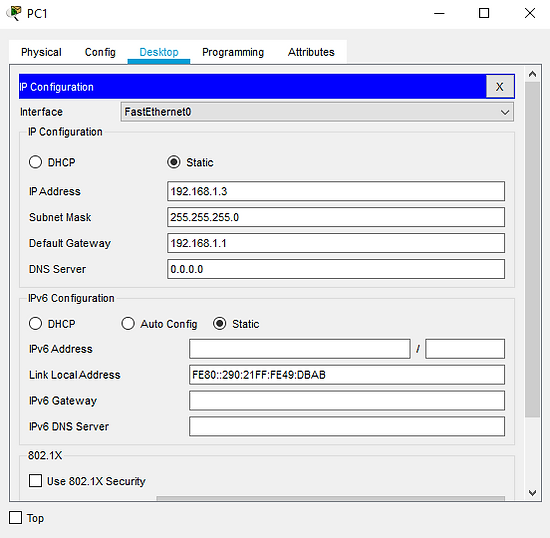
Task: Click the PC1 window title icon
Action: 13,13
